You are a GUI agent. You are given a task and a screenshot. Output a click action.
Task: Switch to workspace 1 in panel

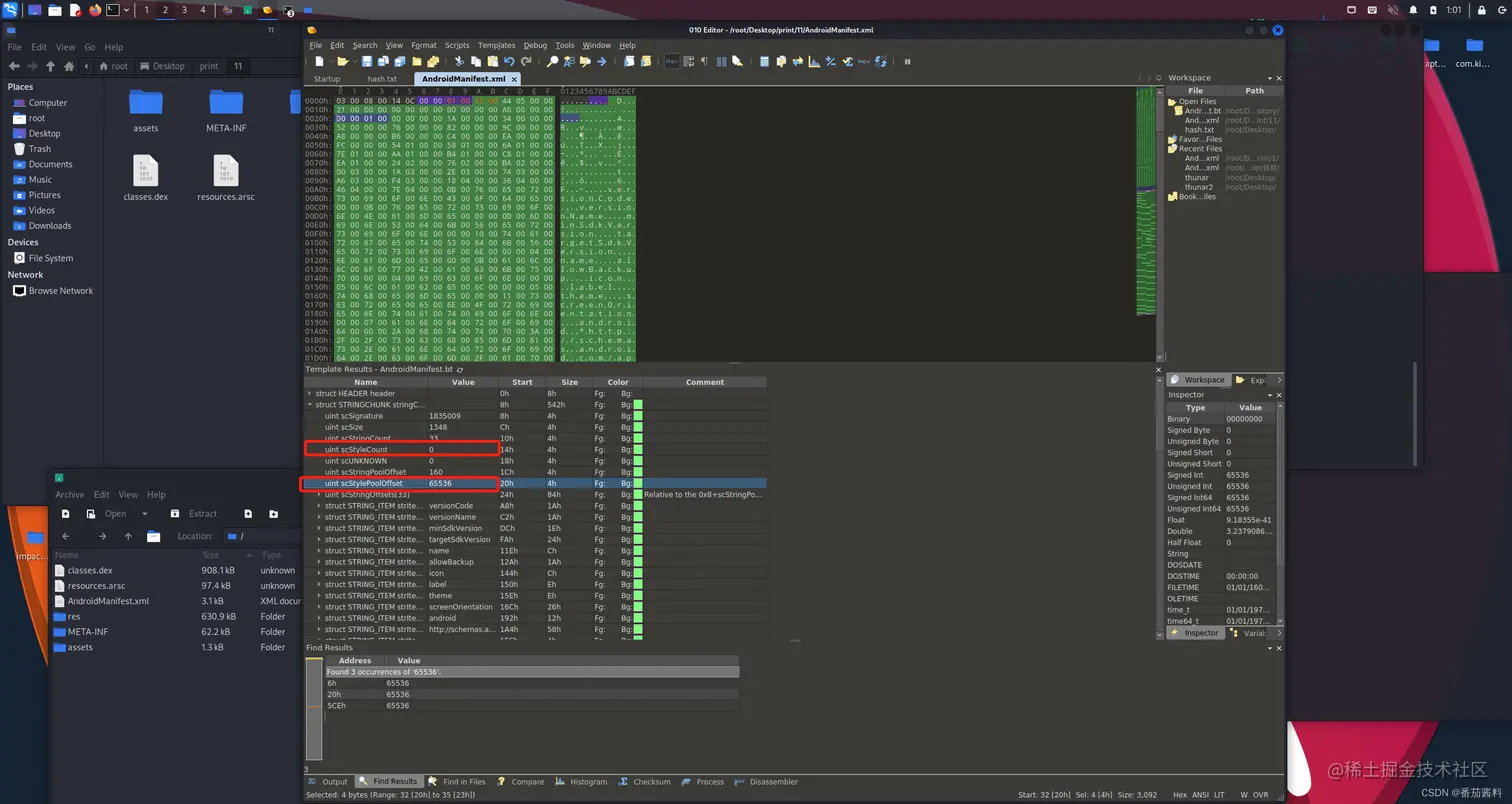click(147, 10)
